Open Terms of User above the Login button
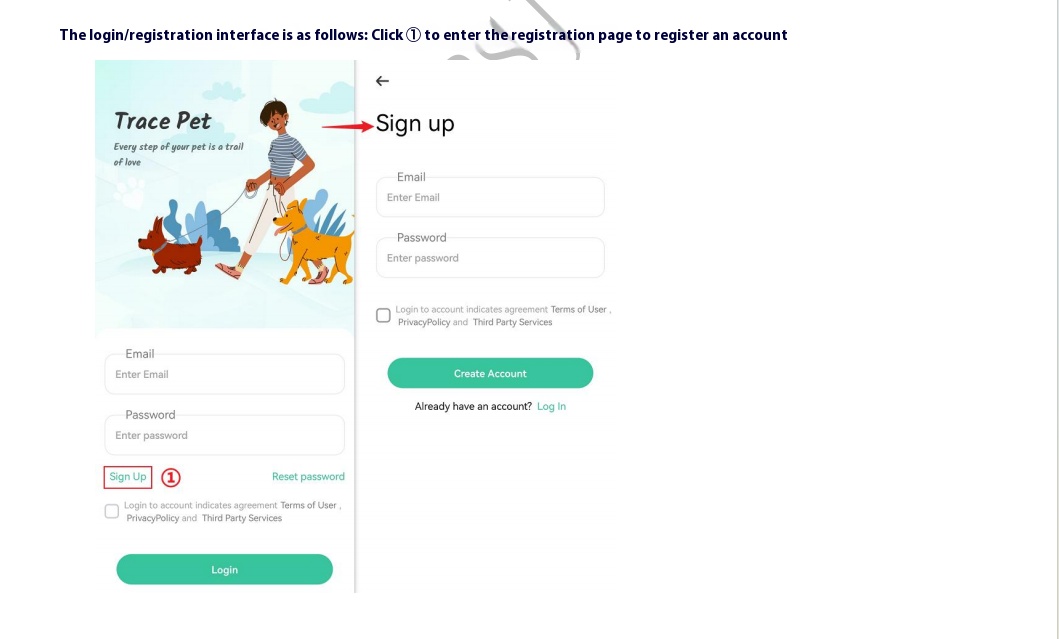 click(x=308, y=506)
